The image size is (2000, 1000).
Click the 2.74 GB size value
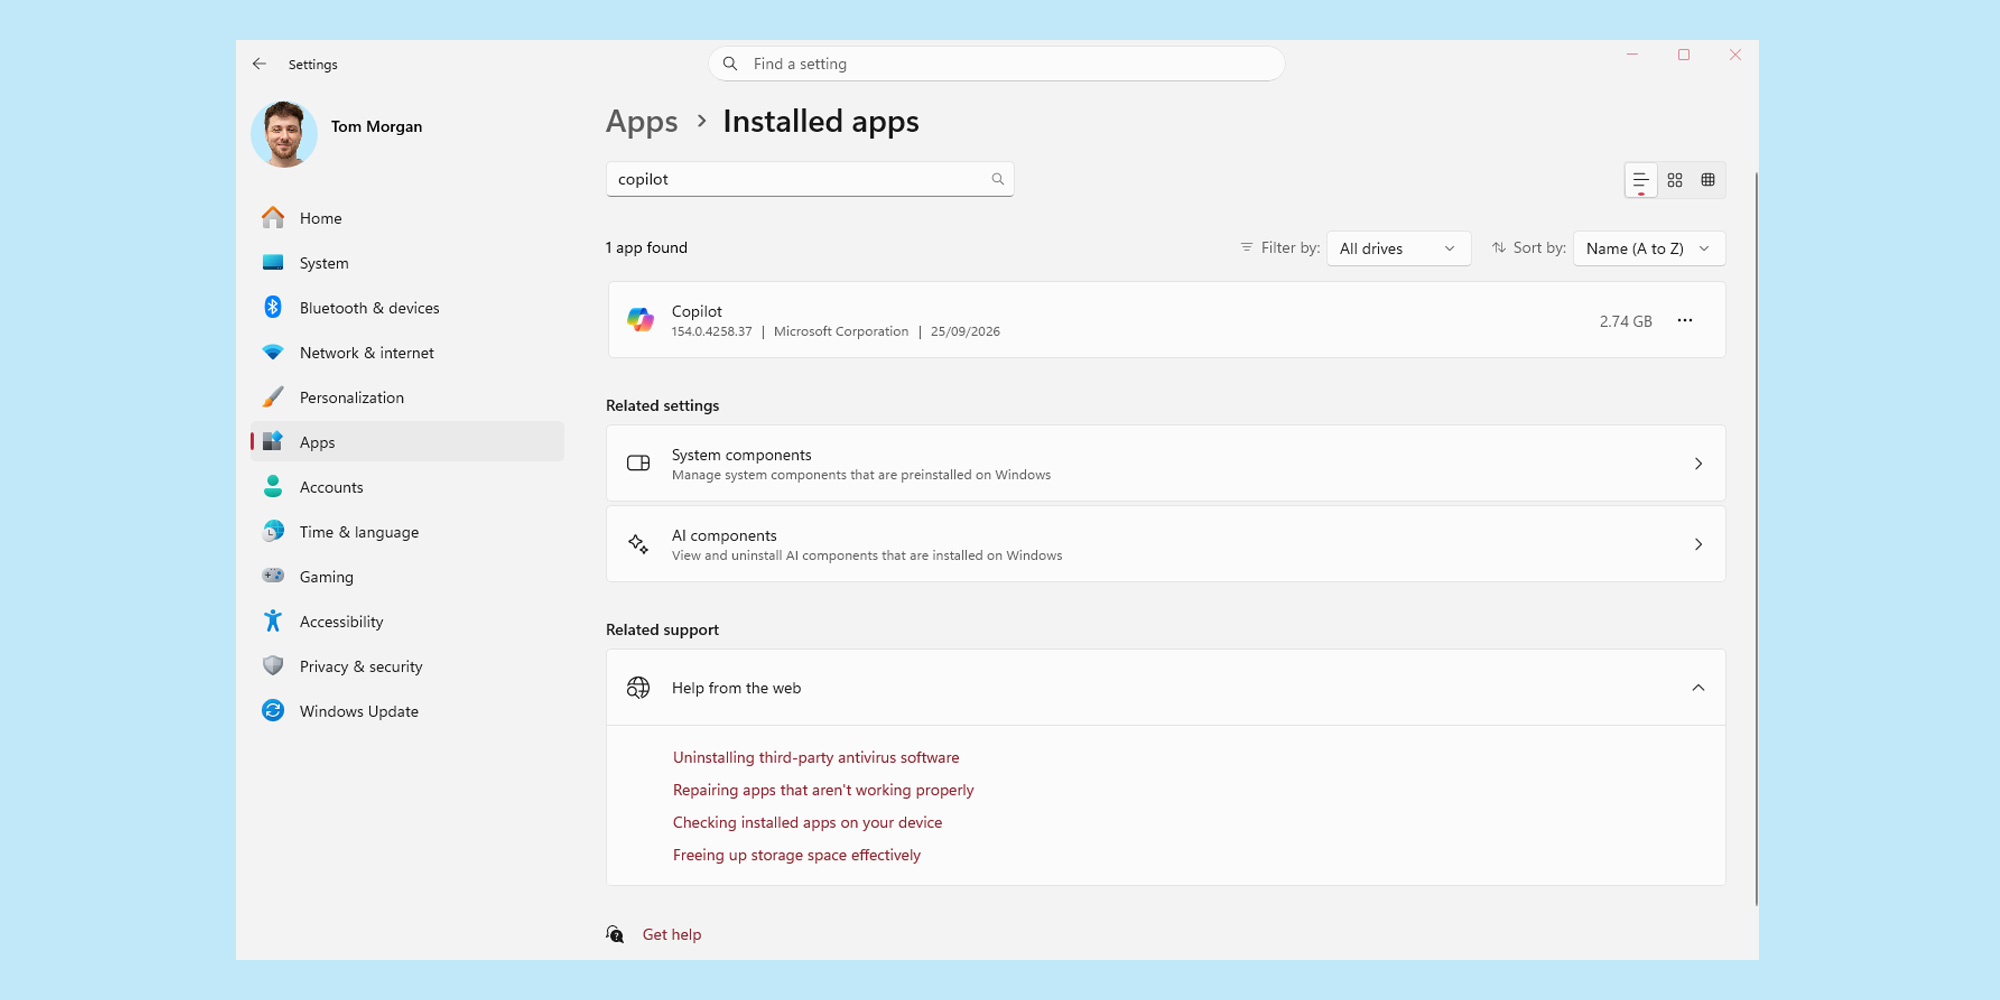tap(1625, 321)
